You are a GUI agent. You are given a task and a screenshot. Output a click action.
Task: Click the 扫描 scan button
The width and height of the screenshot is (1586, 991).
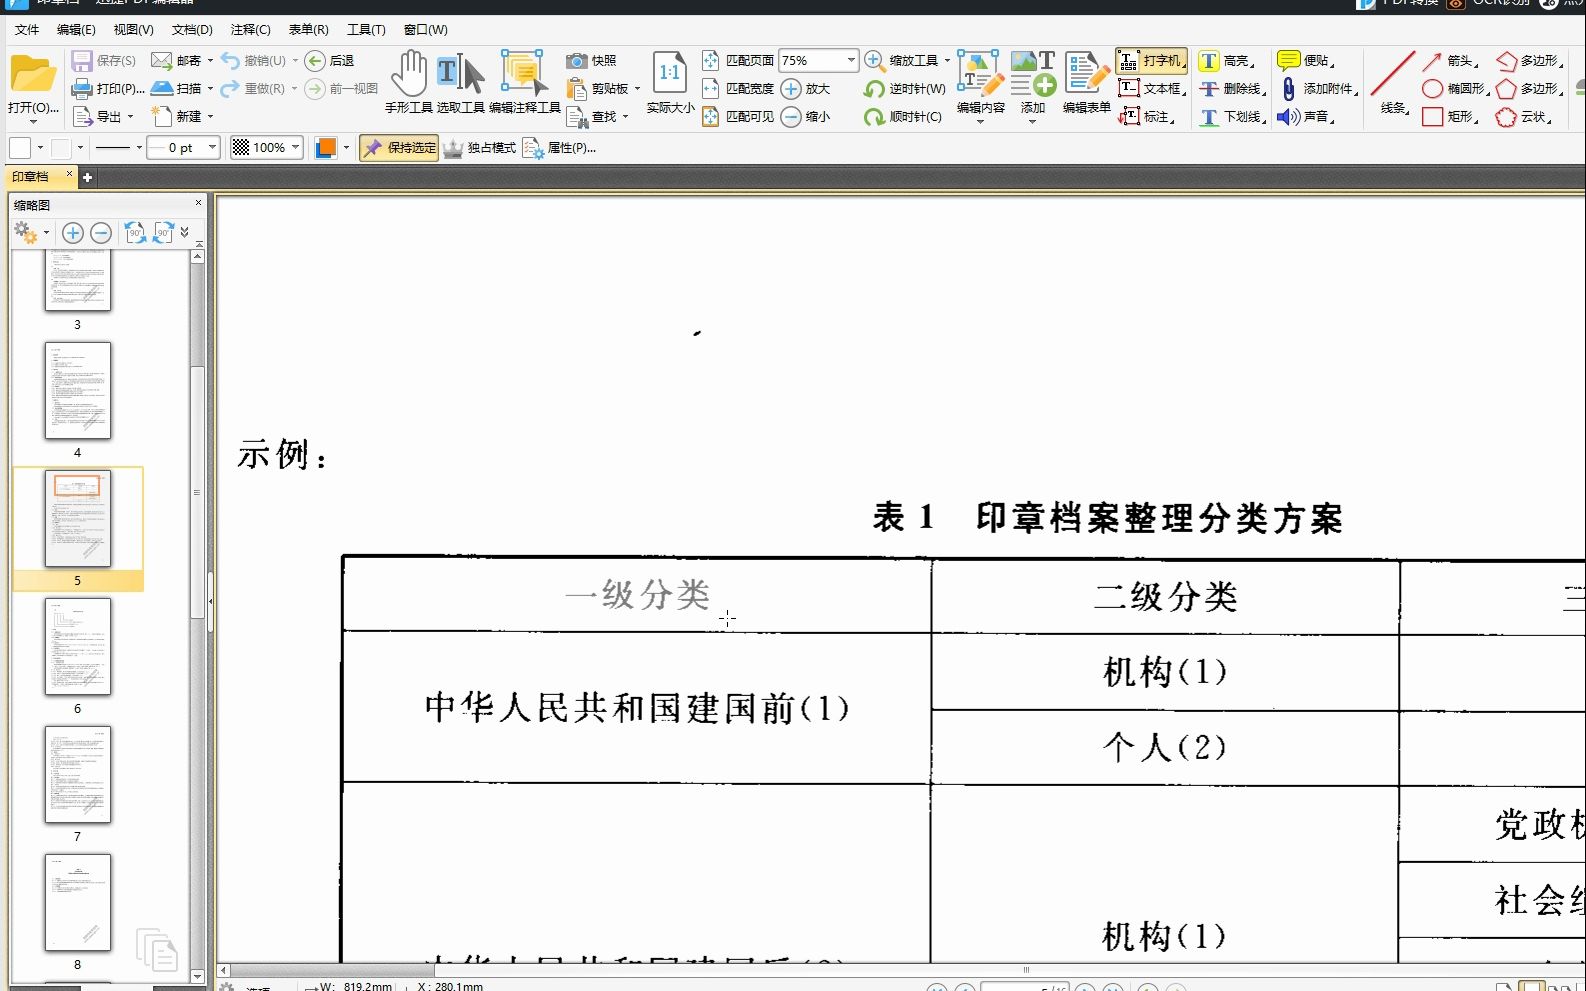point(176,89)
